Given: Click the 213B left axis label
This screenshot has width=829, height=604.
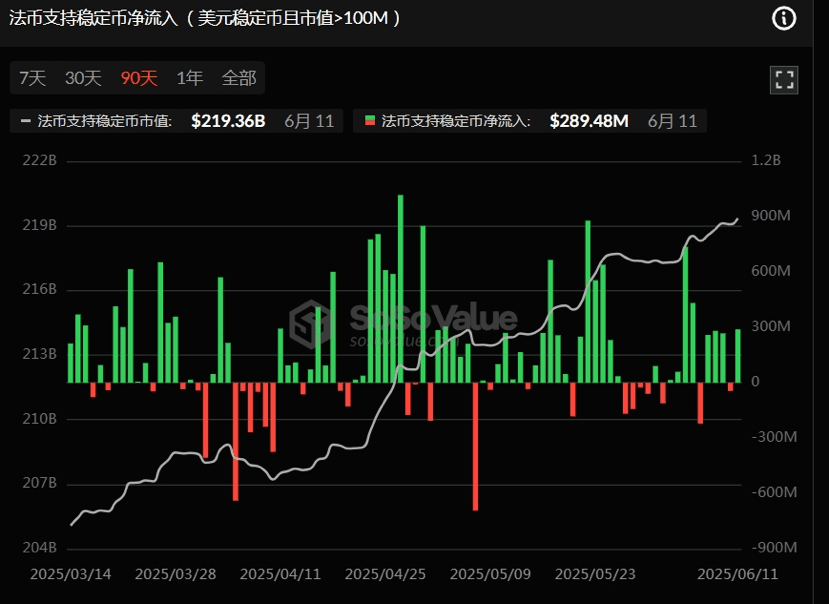Looking at the screenshot, I should point(40,354).
